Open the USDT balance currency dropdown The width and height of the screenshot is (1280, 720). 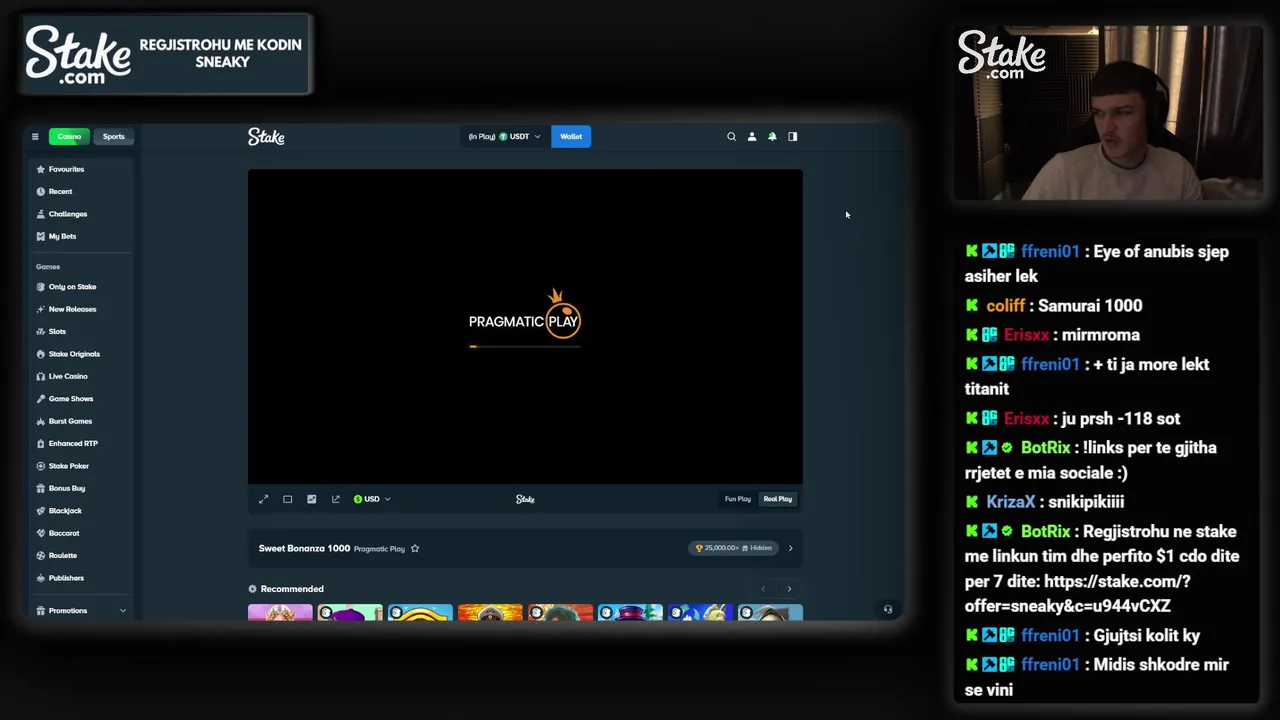(505, 137)
